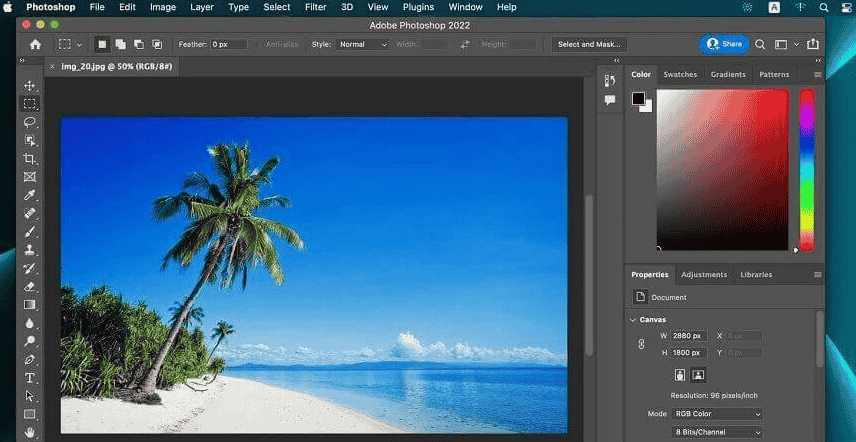Set canvas to landscape orientation
Screen dimensions: 856x442
tap(698, 375)
